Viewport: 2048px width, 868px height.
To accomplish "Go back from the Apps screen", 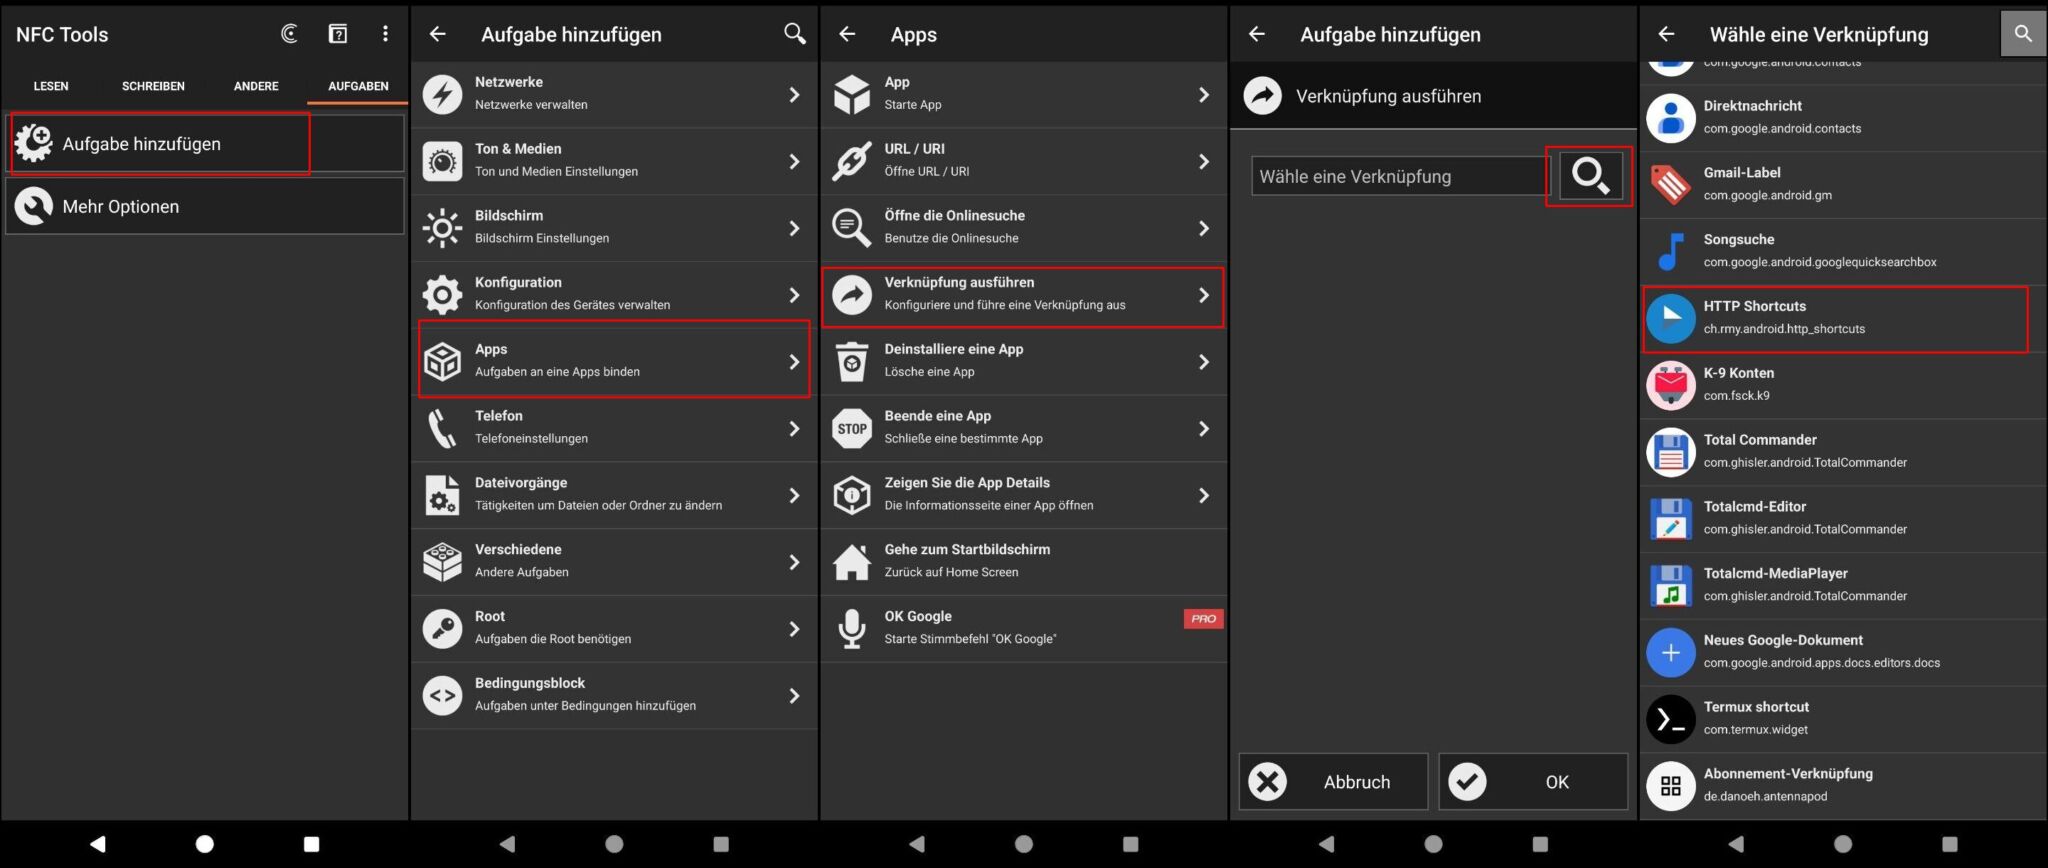I will coord(847,34).
